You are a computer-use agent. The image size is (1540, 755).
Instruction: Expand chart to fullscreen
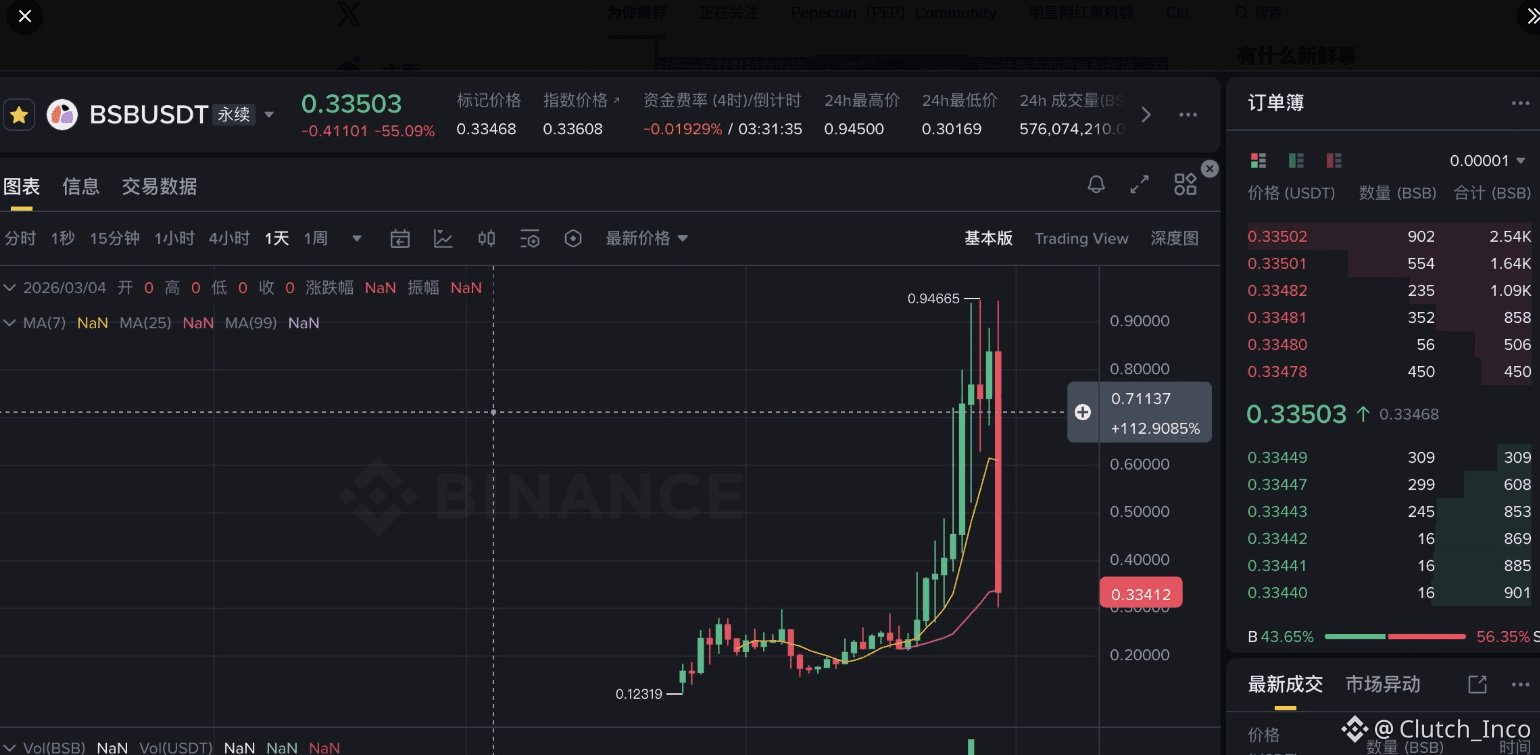1139,184
